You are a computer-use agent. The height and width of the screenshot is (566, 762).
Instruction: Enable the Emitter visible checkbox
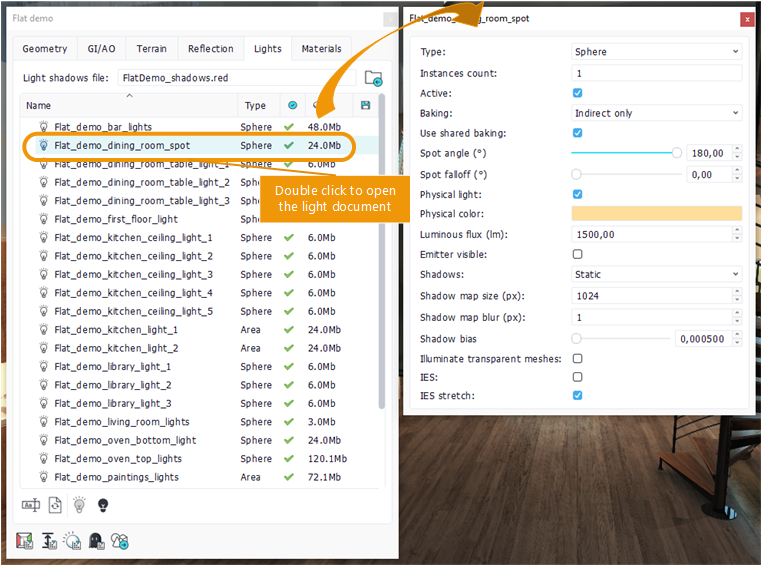click(x=577, y=254)
